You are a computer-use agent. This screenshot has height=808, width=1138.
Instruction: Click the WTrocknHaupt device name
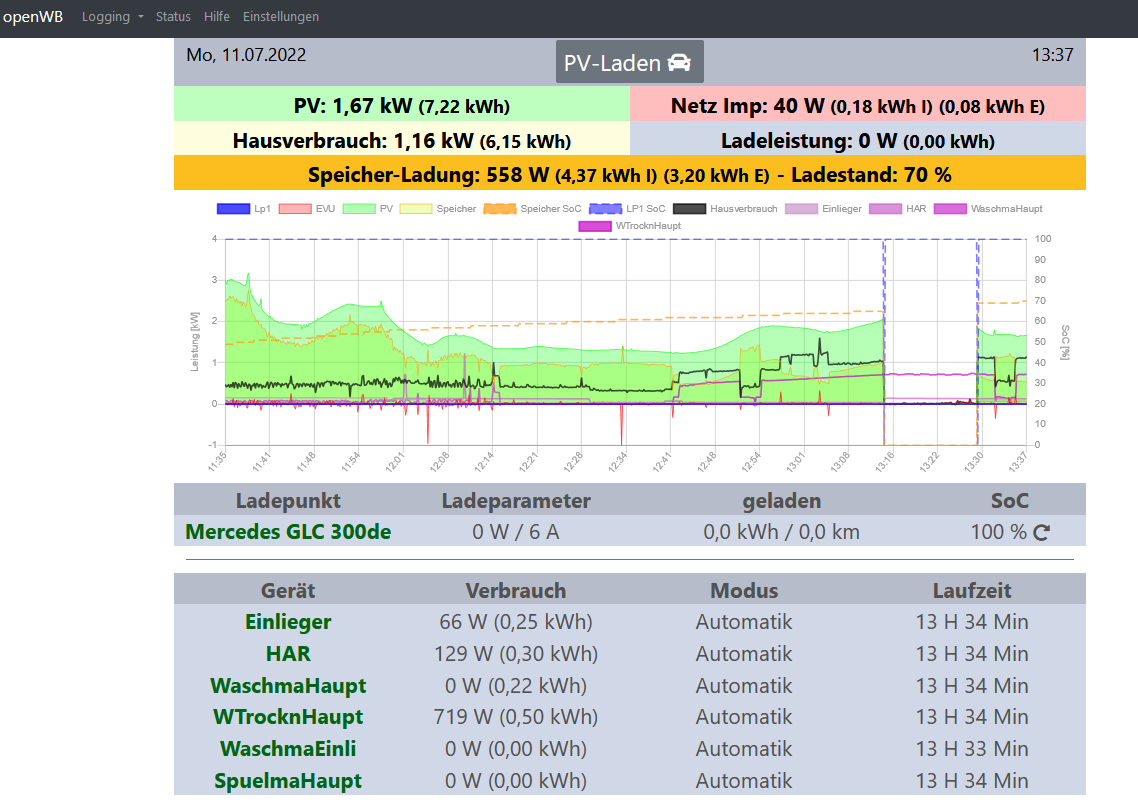point(288,717)
